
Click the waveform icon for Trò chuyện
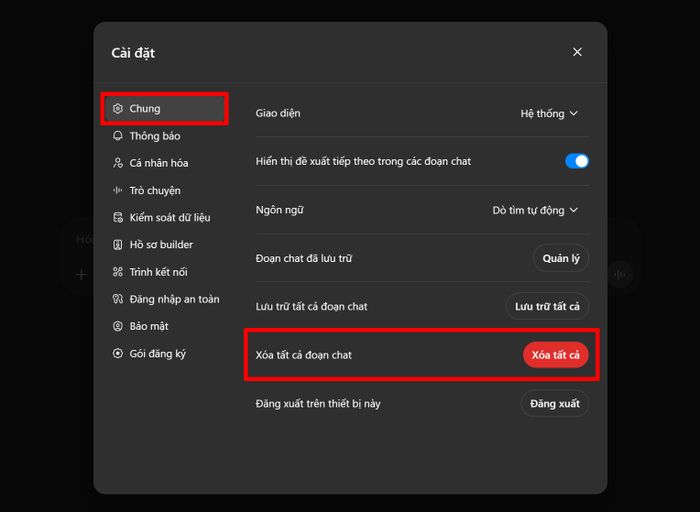click(x=118, y=190)
